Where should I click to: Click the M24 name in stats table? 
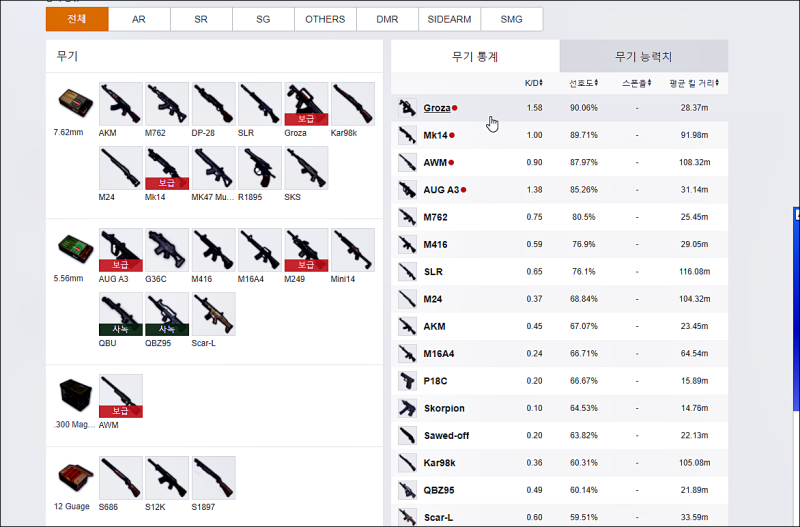click(x=433, y=299)
